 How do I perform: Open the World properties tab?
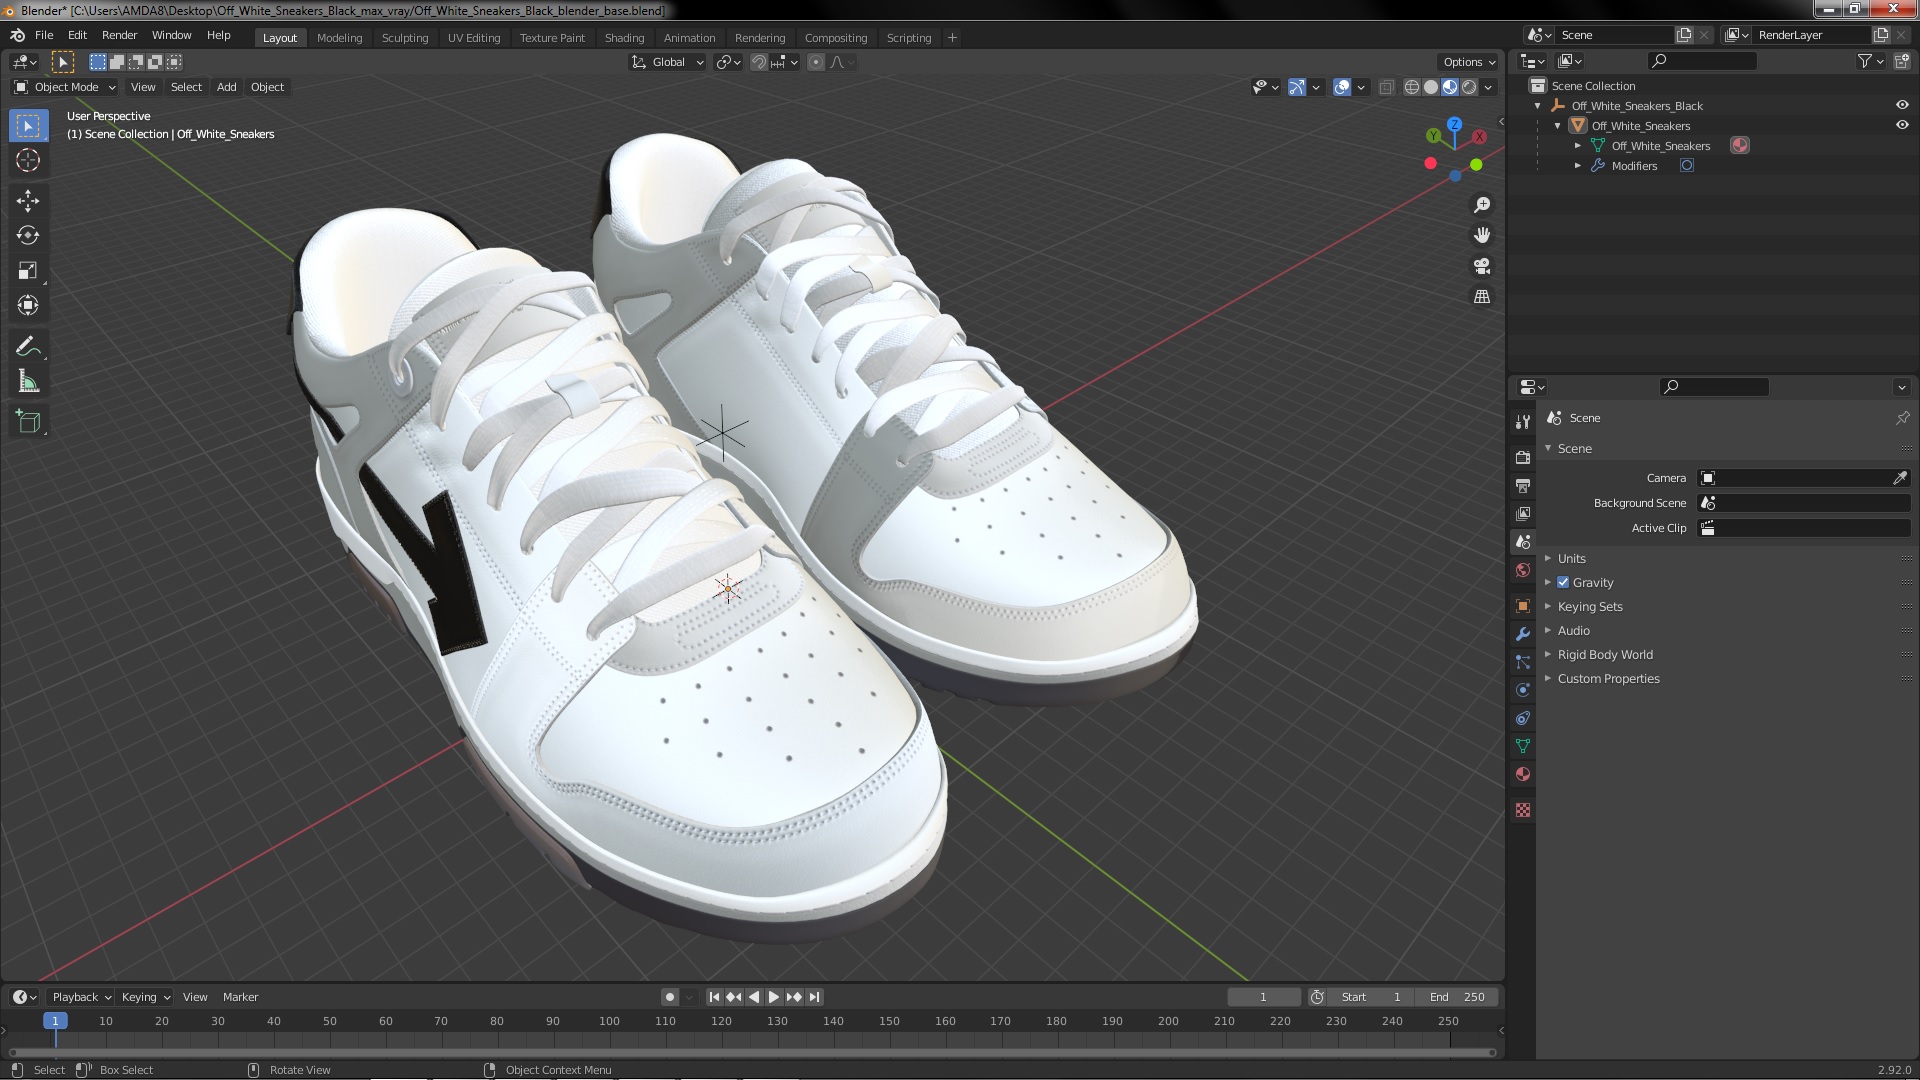click(1523, 570)
